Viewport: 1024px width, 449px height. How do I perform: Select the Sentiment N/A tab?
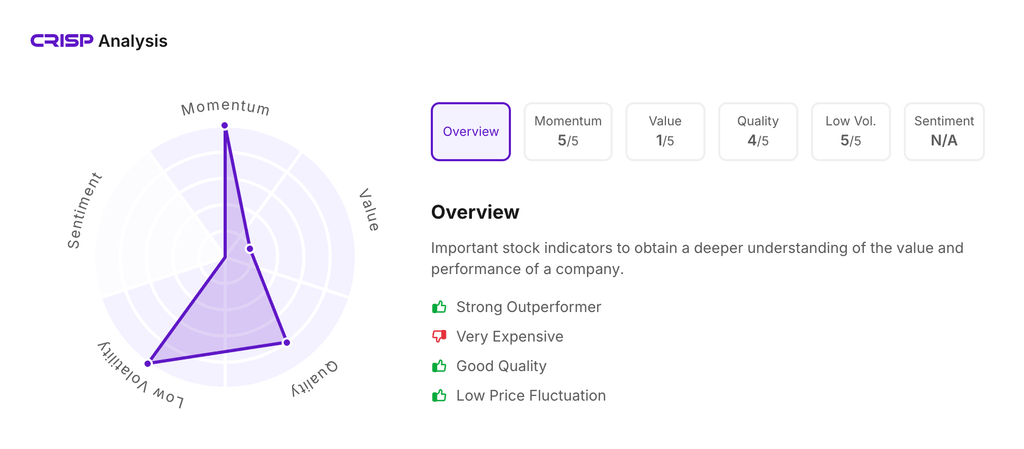(944, 131)
